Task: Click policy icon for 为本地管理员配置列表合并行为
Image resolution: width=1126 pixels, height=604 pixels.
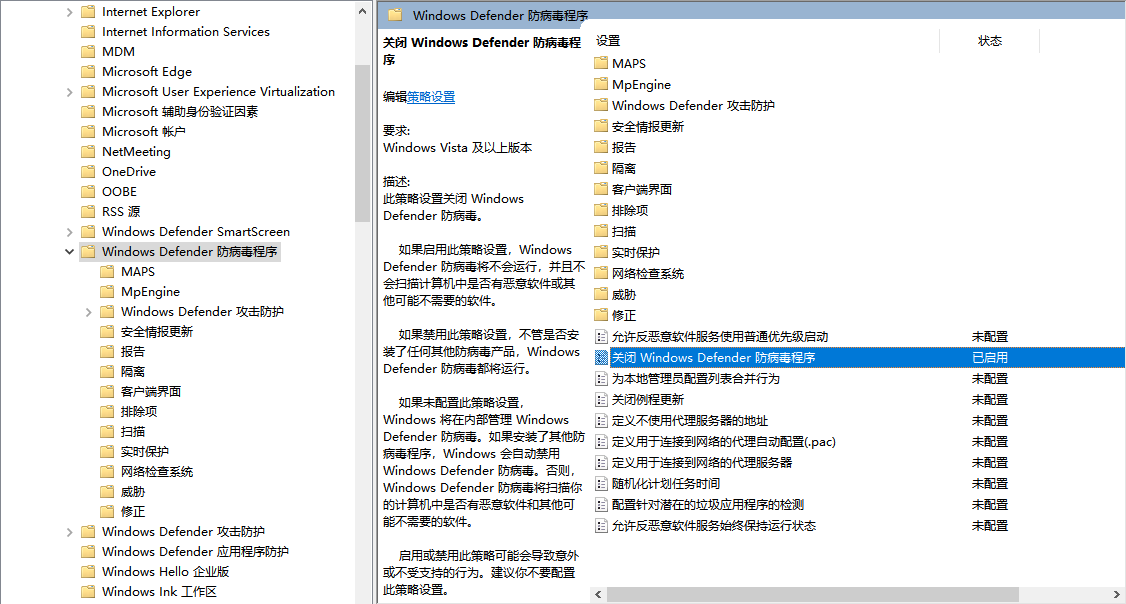Action: pyautogui.click(x=601, y=378)
